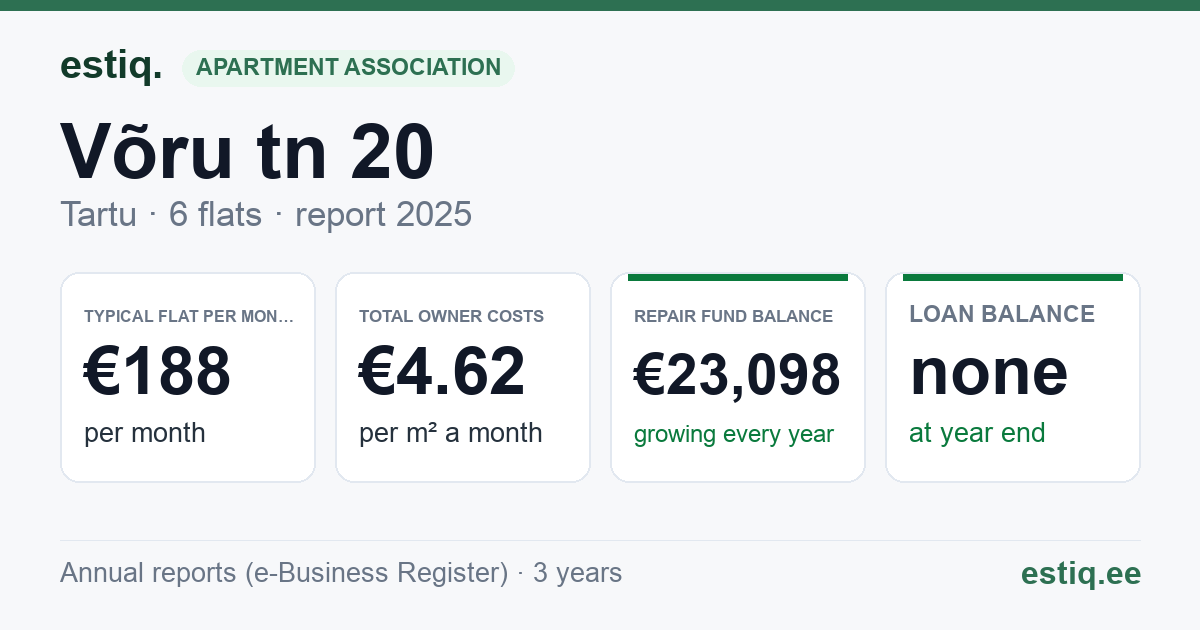This screenshot has height=630, width=1200.
Task: Click the €188 value
Action: pos(157,372)
